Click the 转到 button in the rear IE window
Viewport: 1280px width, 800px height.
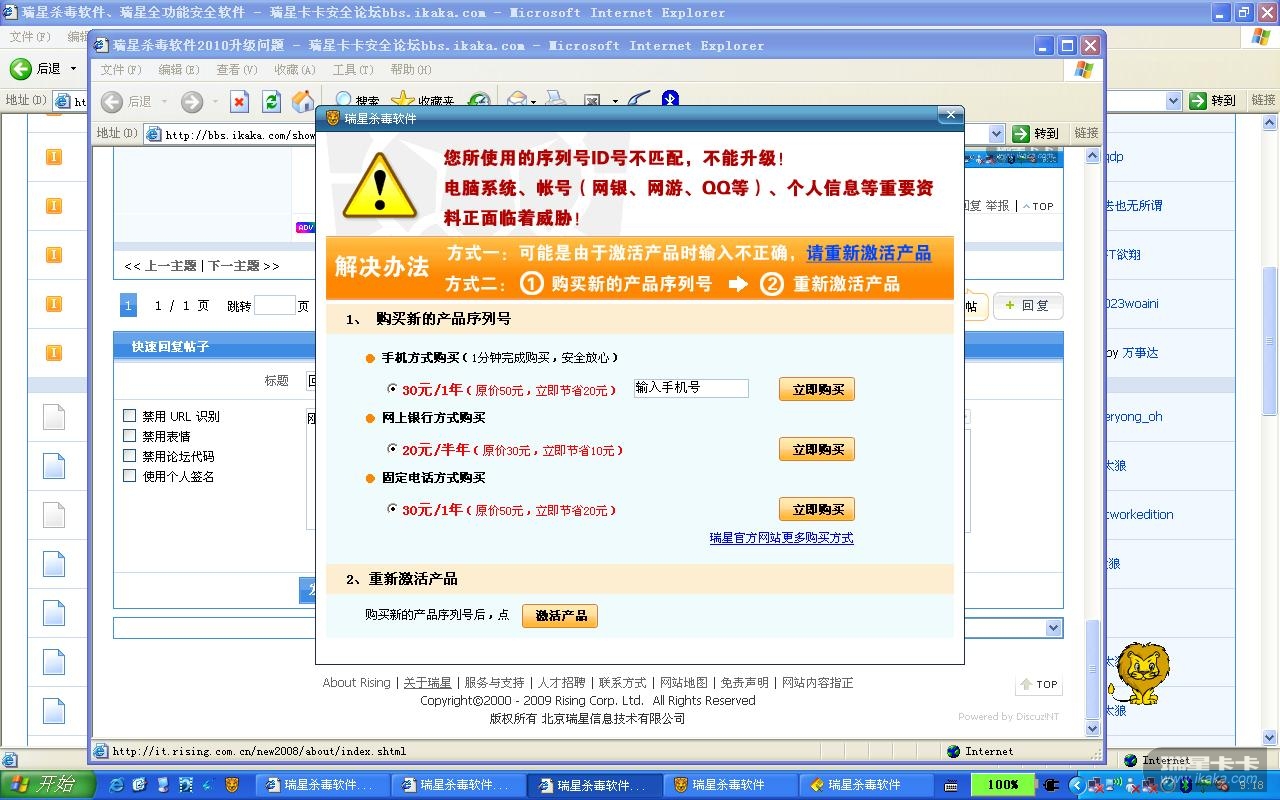coord(1213,101)
